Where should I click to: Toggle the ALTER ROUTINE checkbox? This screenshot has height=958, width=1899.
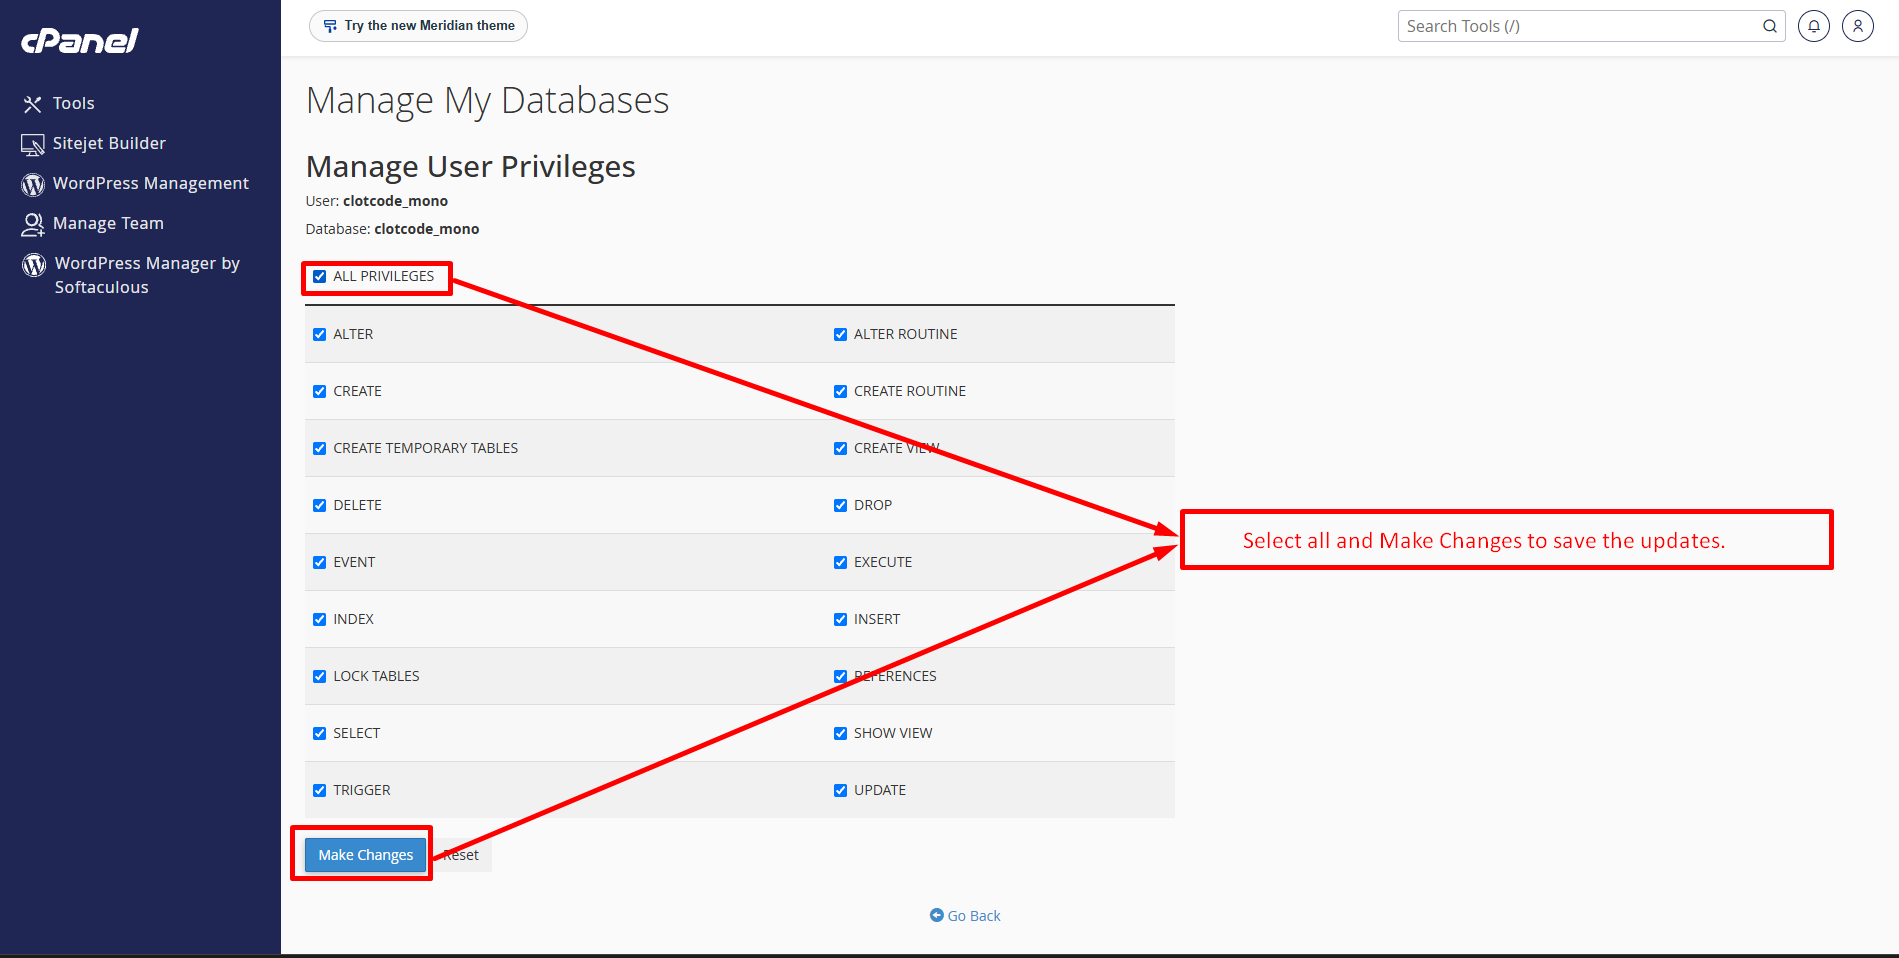pos(841,335)
